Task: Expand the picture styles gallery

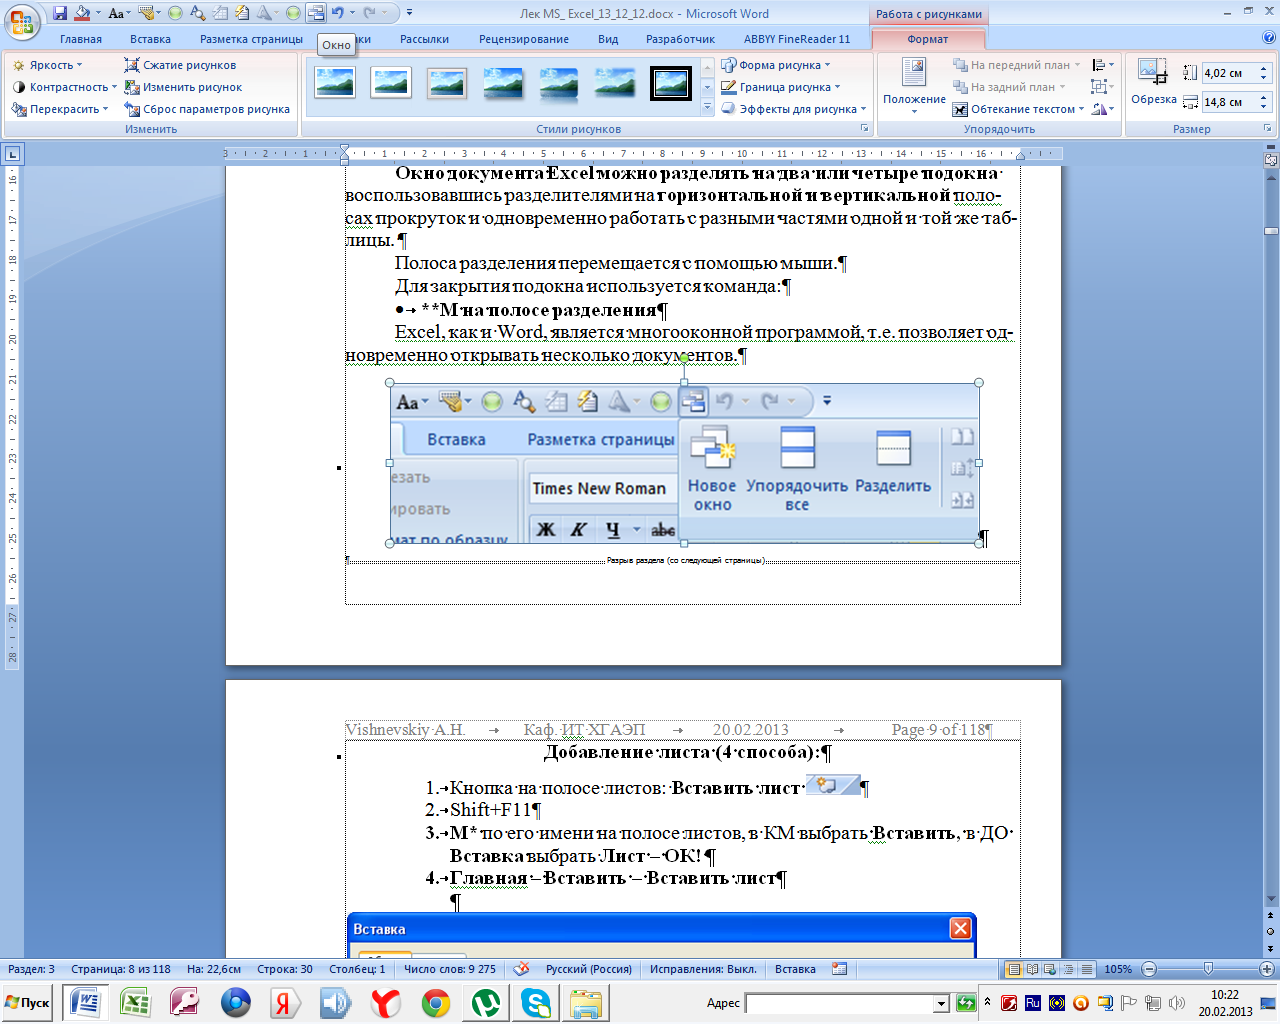Action: (708, 107)
